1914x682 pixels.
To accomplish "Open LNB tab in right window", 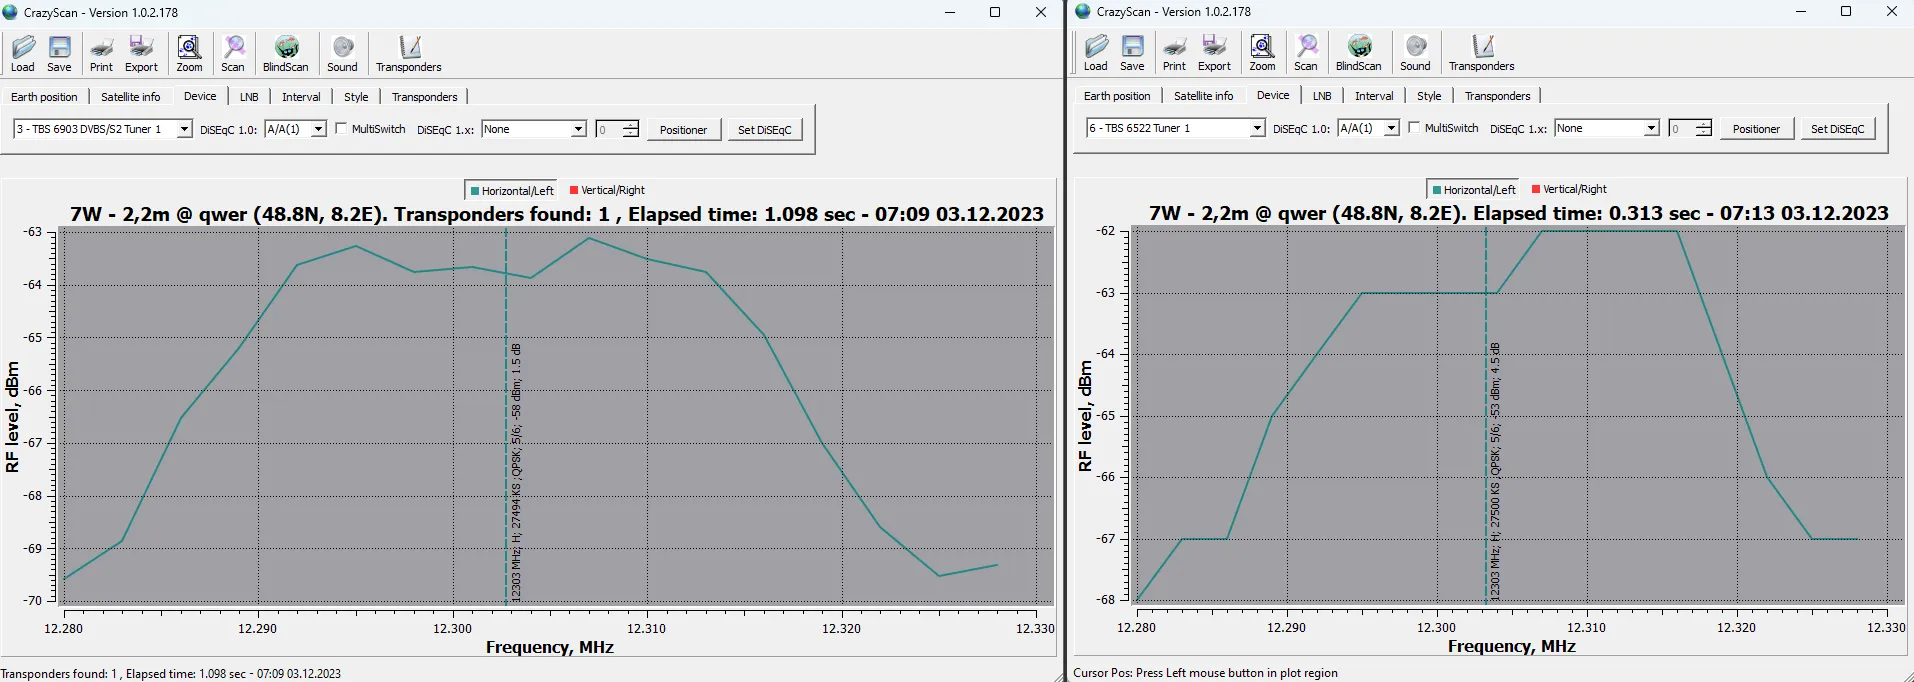I will click(x=1322, y=96).
